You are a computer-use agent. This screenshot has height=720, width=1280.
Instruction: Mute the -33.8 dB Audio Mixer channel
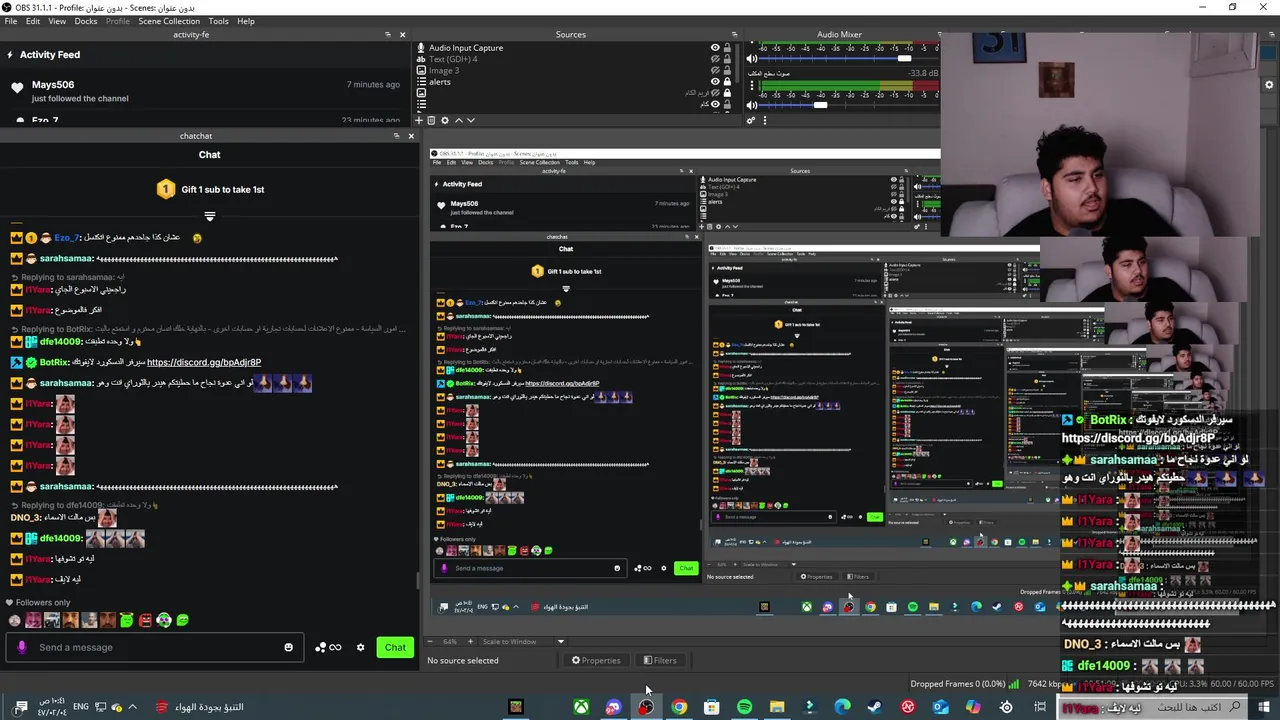(x=752, y=105)
